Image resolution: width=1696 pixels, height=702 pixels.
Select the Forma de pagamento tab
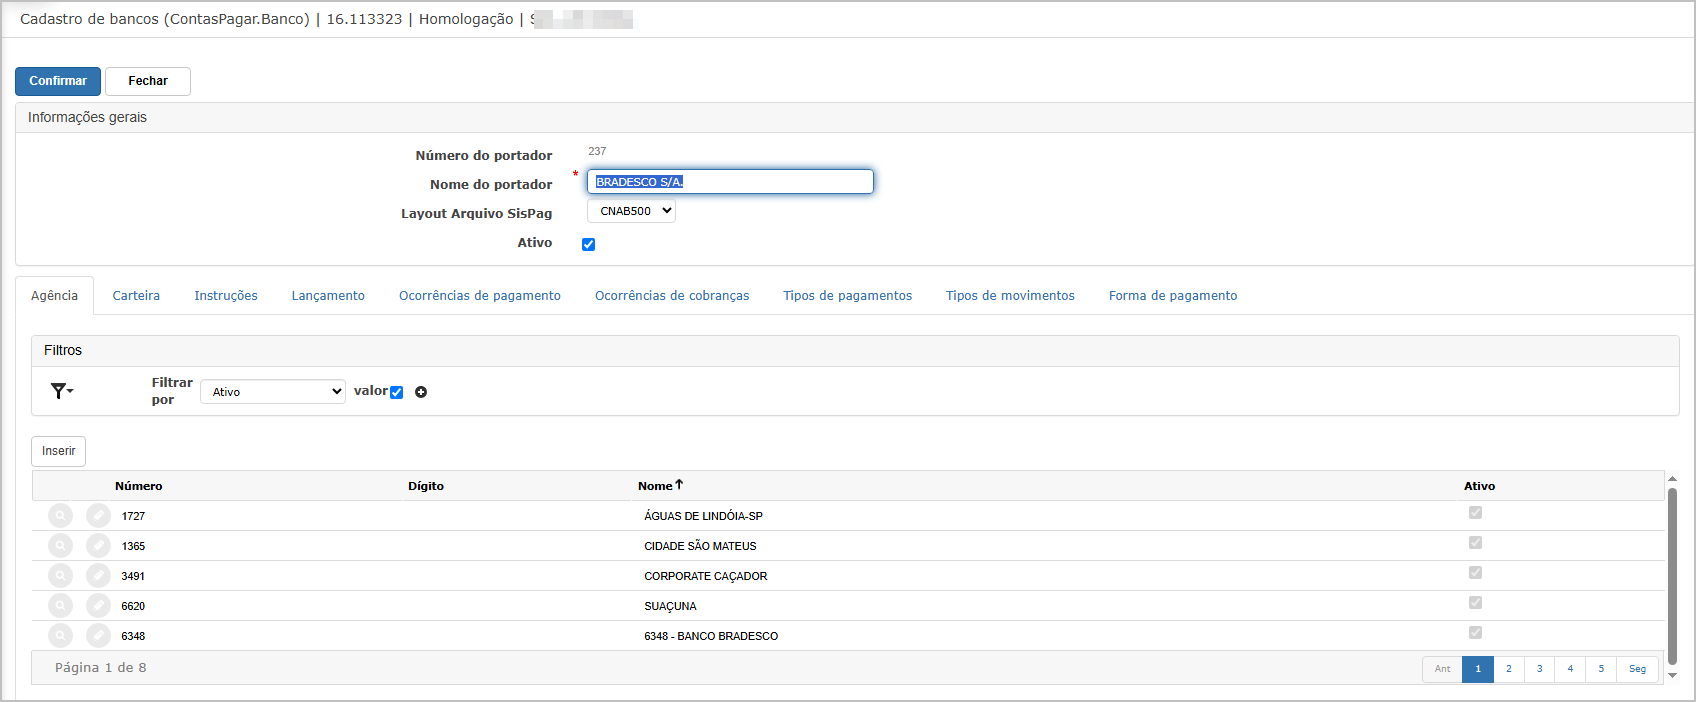(x=1173, y=296)
